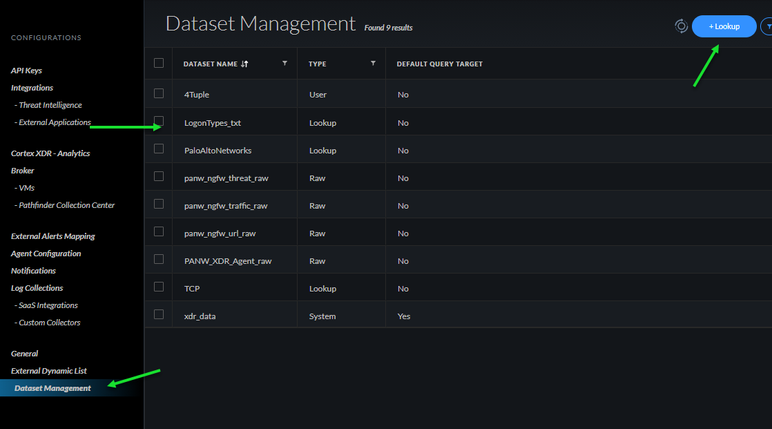This screenshot has height=429, width=772.
Task: Click the Default Query Target column header
Action: [439, 64]
